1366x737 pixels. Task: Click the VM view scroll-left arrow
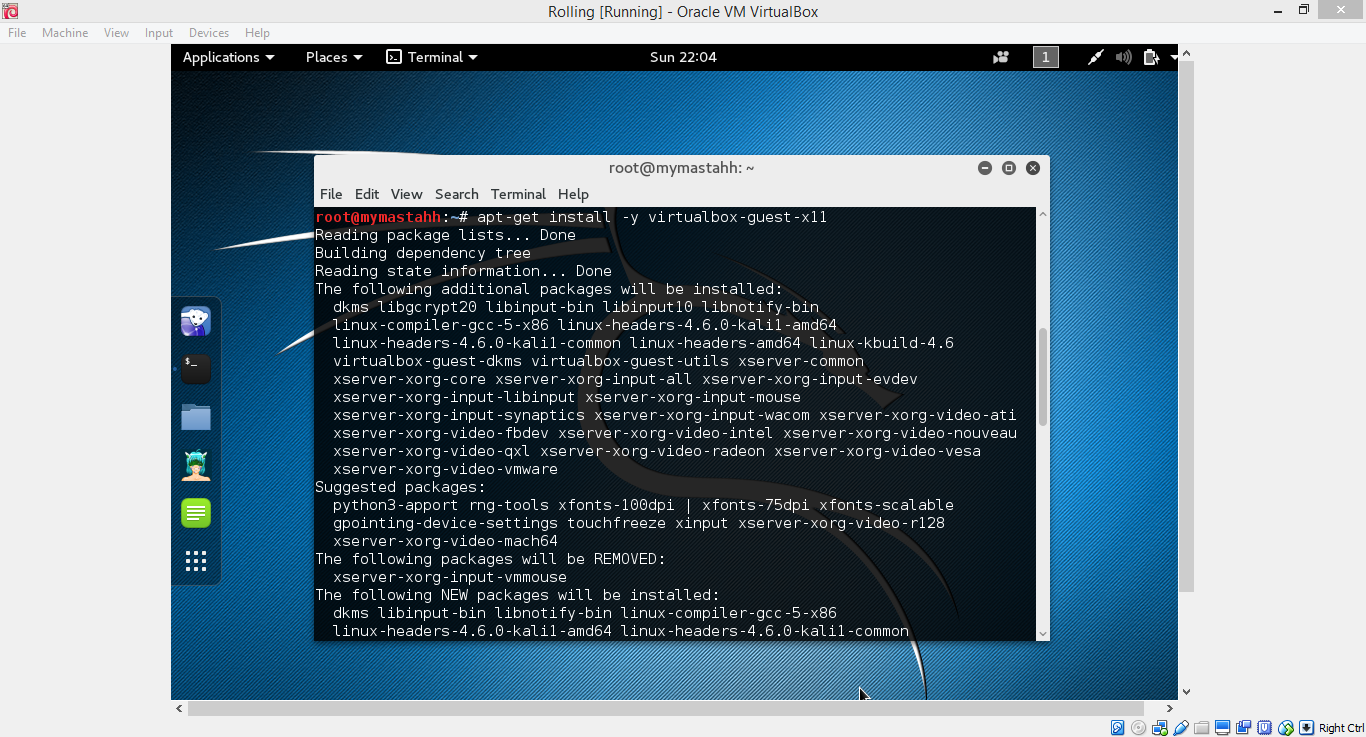[x=179, y=708]
